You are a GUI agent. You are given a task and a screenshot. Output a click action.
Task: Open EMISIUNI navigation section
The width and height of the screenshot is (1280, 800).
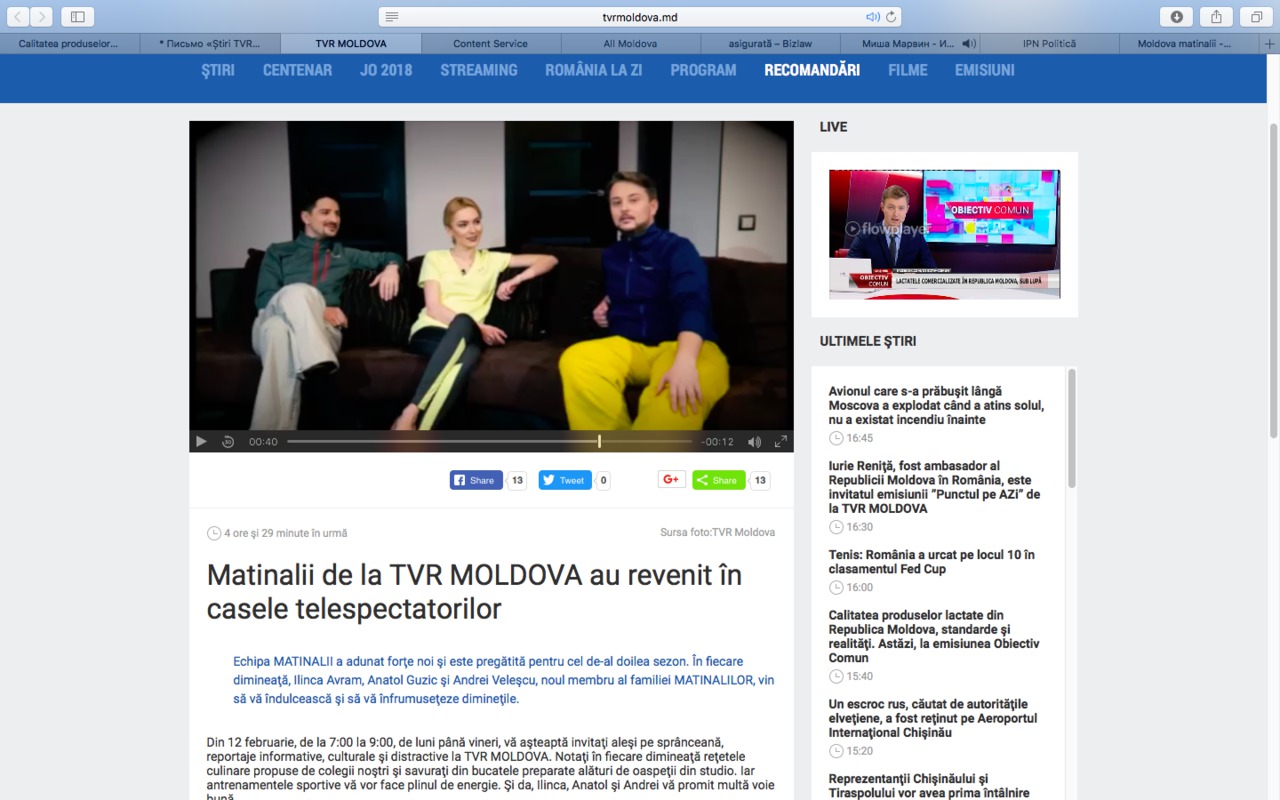click(x=985, y=70)
